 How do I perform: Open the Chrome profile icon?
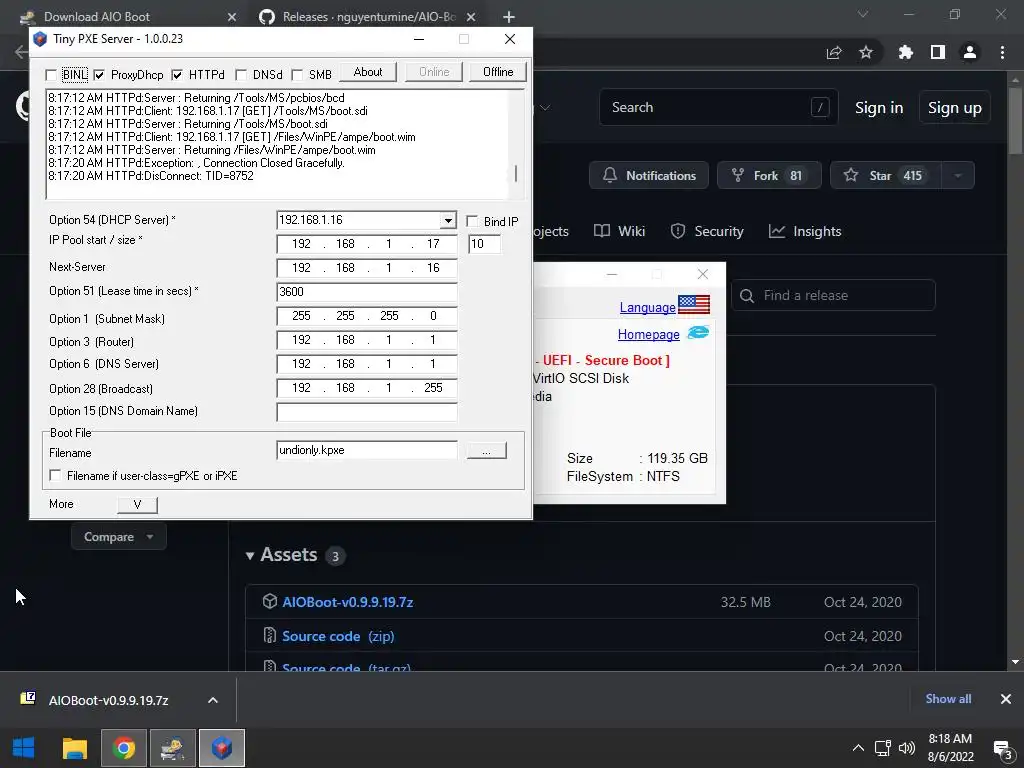pyautogui.click(x=970, y=52)
